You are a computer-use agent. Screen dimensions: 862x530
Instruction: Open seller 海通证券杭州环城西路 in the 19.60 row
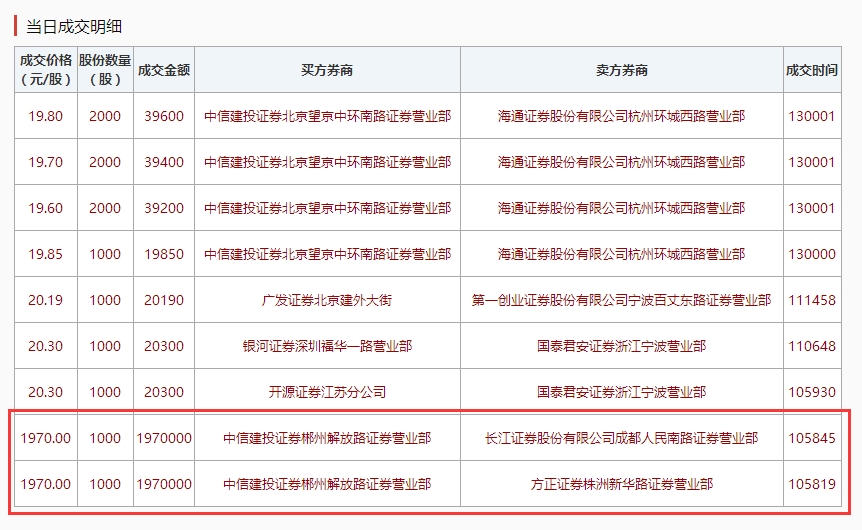[622, 208]
